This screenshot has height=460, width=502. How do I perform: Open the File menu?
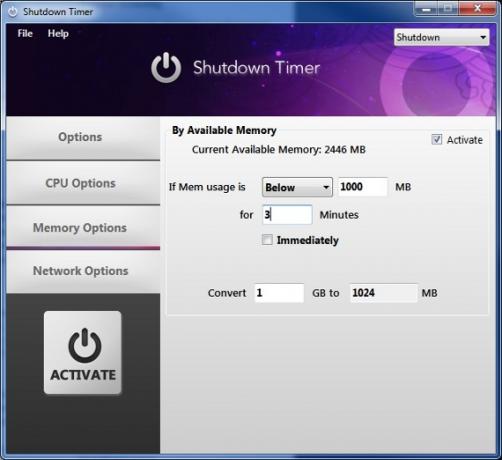(x=25, y=33)
